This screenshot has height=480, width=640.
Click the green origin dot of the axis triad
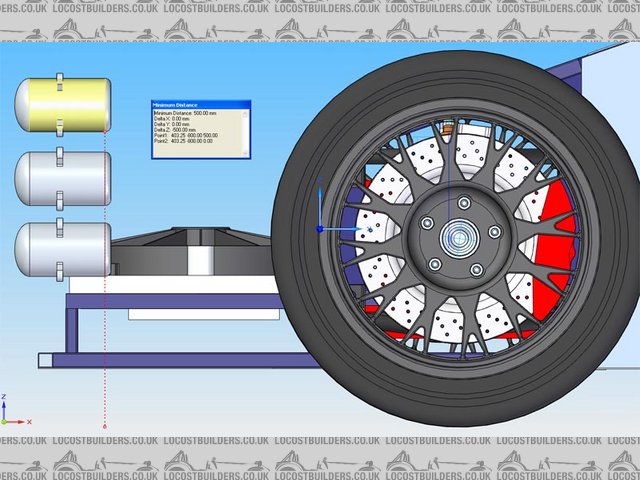click(x=4, y=422)
